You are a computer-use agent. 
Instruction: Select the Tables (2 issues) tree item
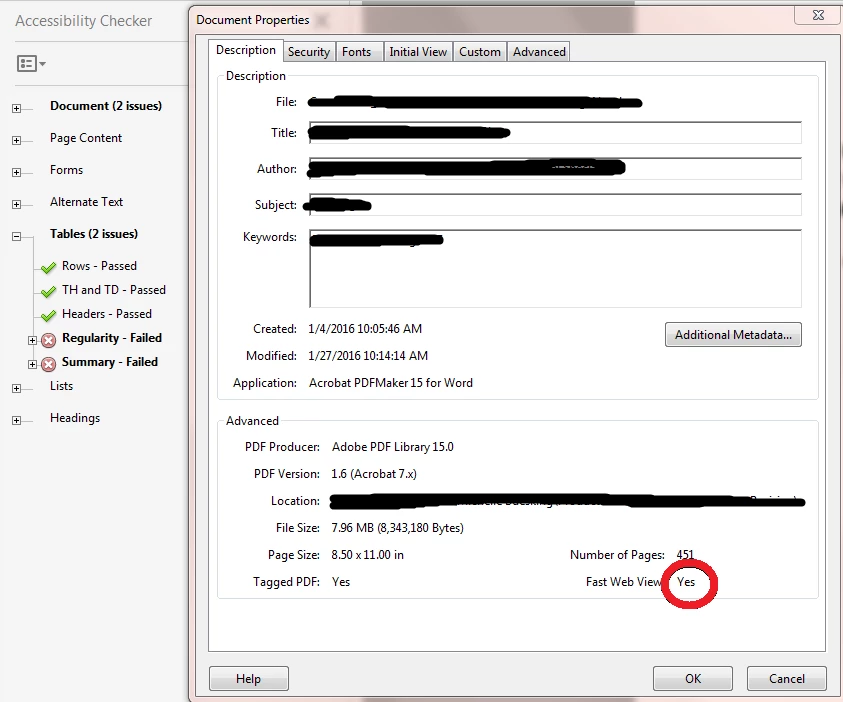click(x=94, y=234)
